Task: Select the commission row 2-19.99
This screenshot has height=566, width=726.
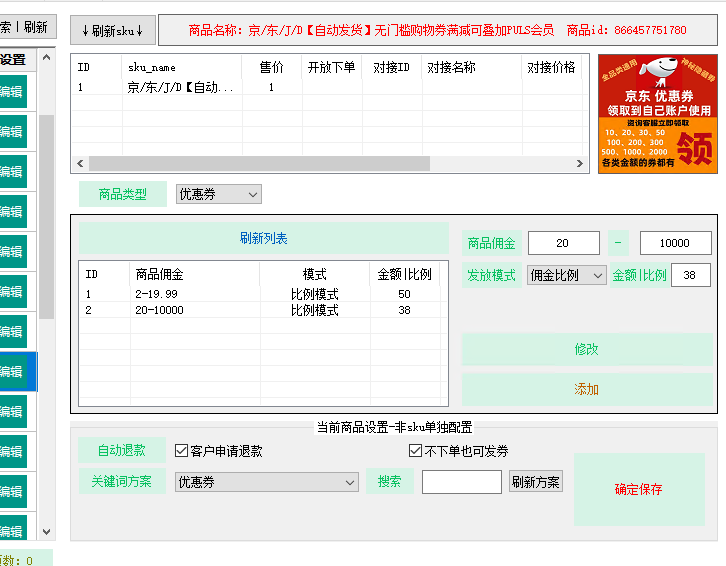Action: tap(260, 294)
